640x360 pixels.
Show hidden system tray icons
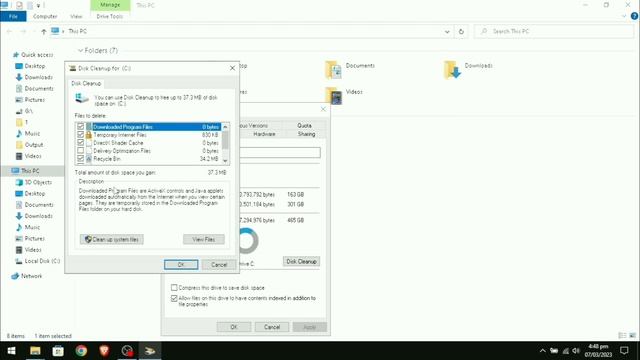pyautogui.click(x=542, y=351)
